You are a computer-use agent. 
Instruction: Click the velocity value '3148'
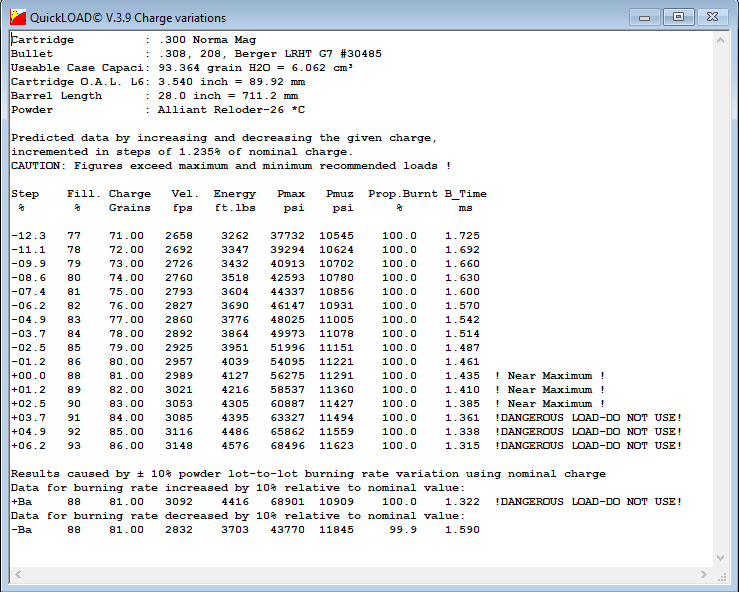click(179, 446)
